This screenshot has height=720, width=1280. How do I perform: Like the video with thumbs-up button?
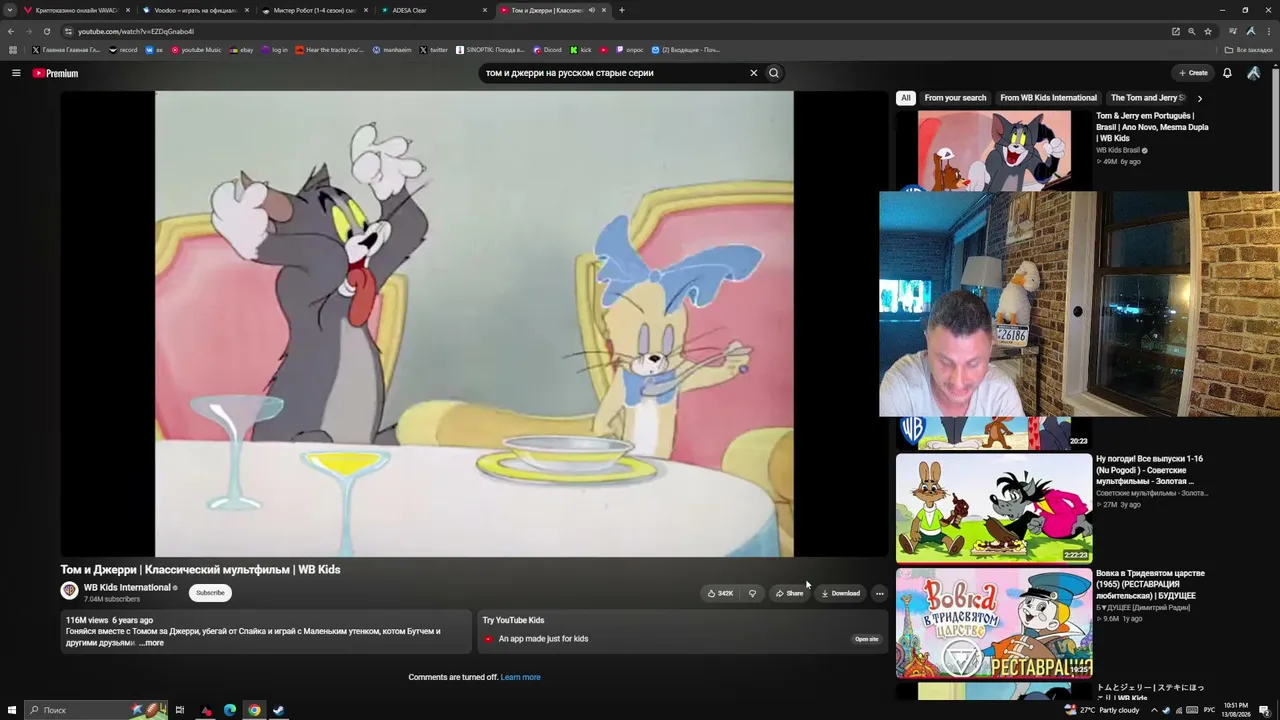[720, 593]
